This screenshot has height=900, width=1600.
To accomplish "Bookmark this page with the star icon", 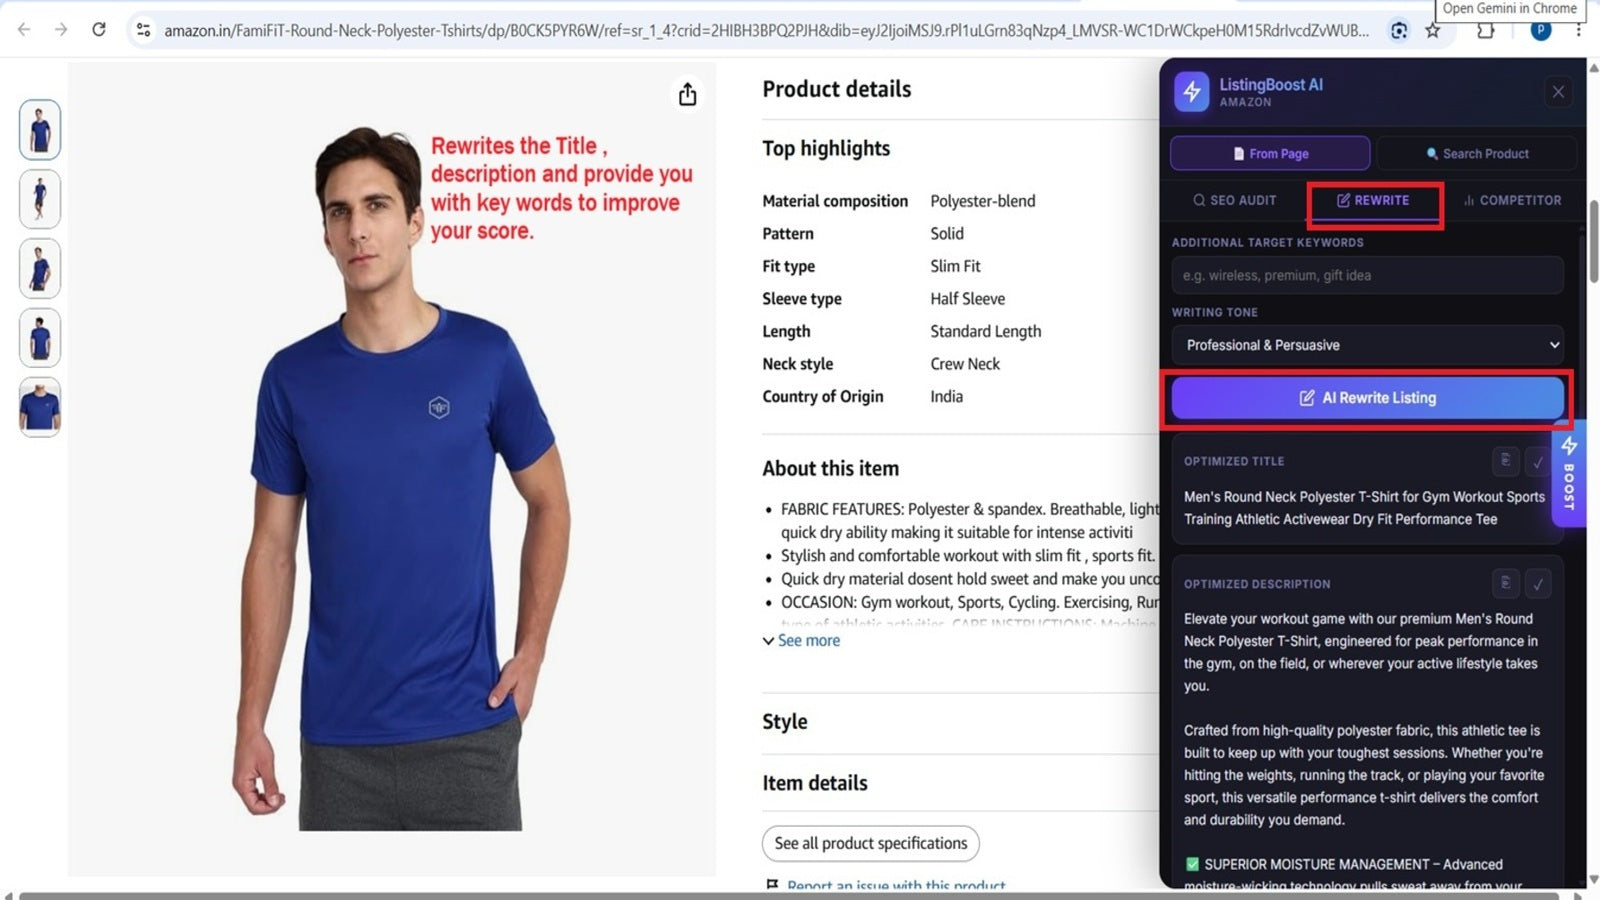I will (x=1433, y=30).
